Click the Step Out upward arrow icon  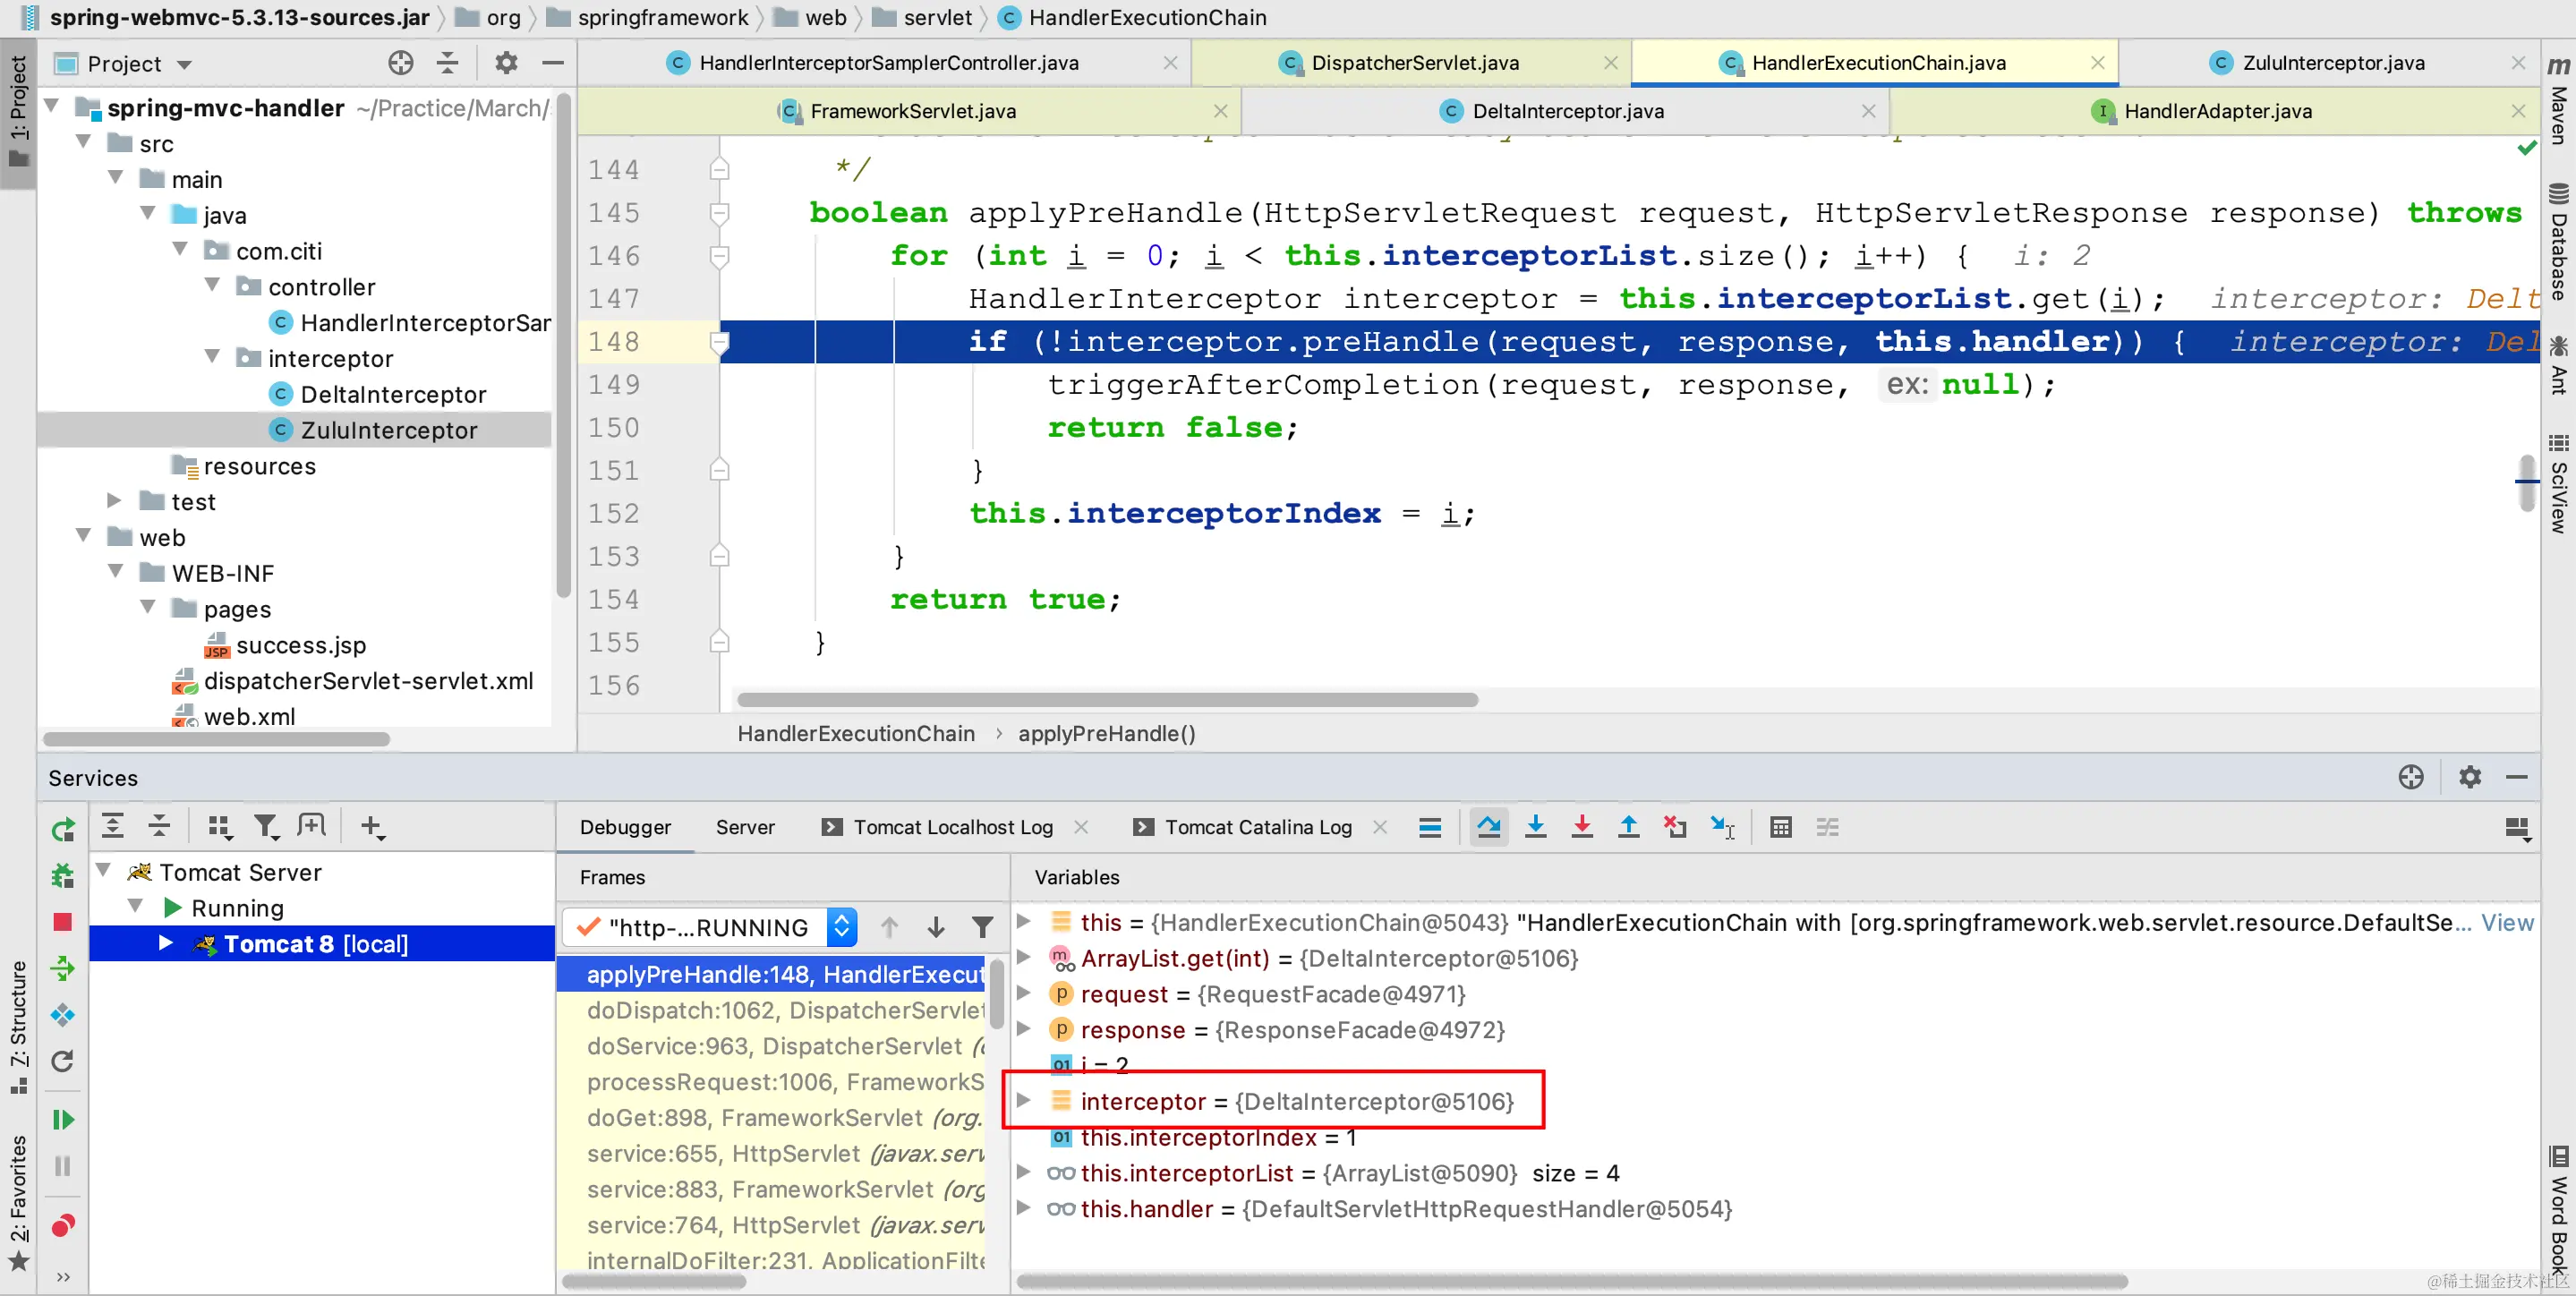1628,827
